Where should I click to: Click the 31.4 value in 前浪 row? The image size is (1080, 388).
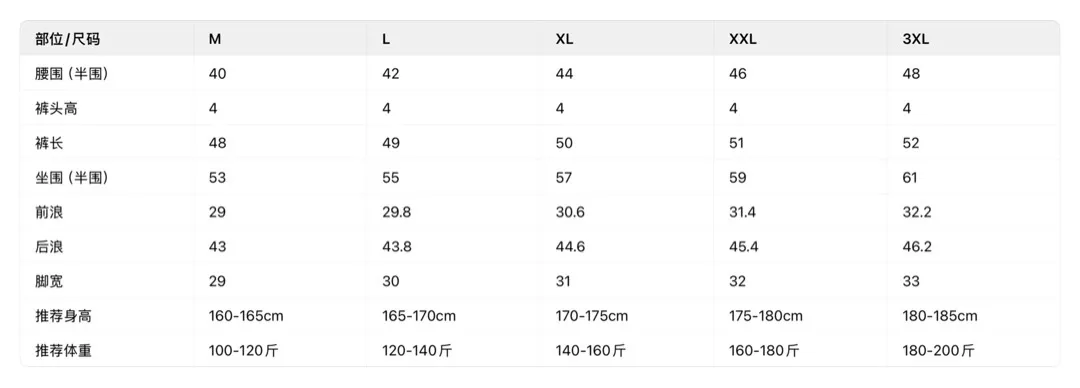click(742, 212)
